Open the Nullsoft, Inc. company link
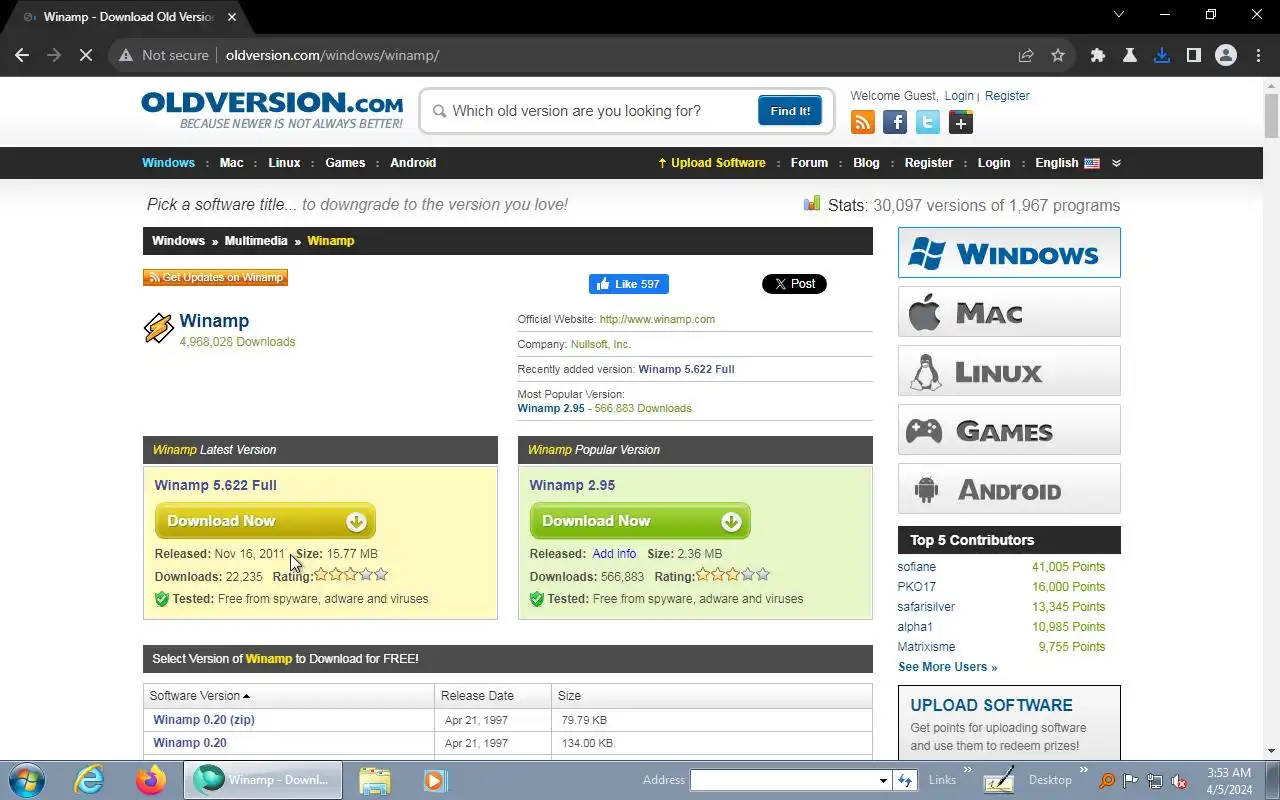This screenshot has width=1280, height=800. point(601,344)
